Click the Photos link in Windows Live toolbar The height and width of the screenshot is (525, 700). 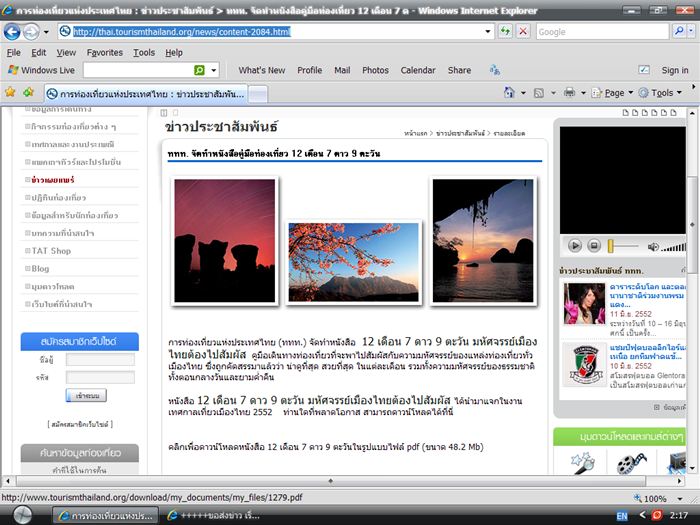tap(375, 70)
